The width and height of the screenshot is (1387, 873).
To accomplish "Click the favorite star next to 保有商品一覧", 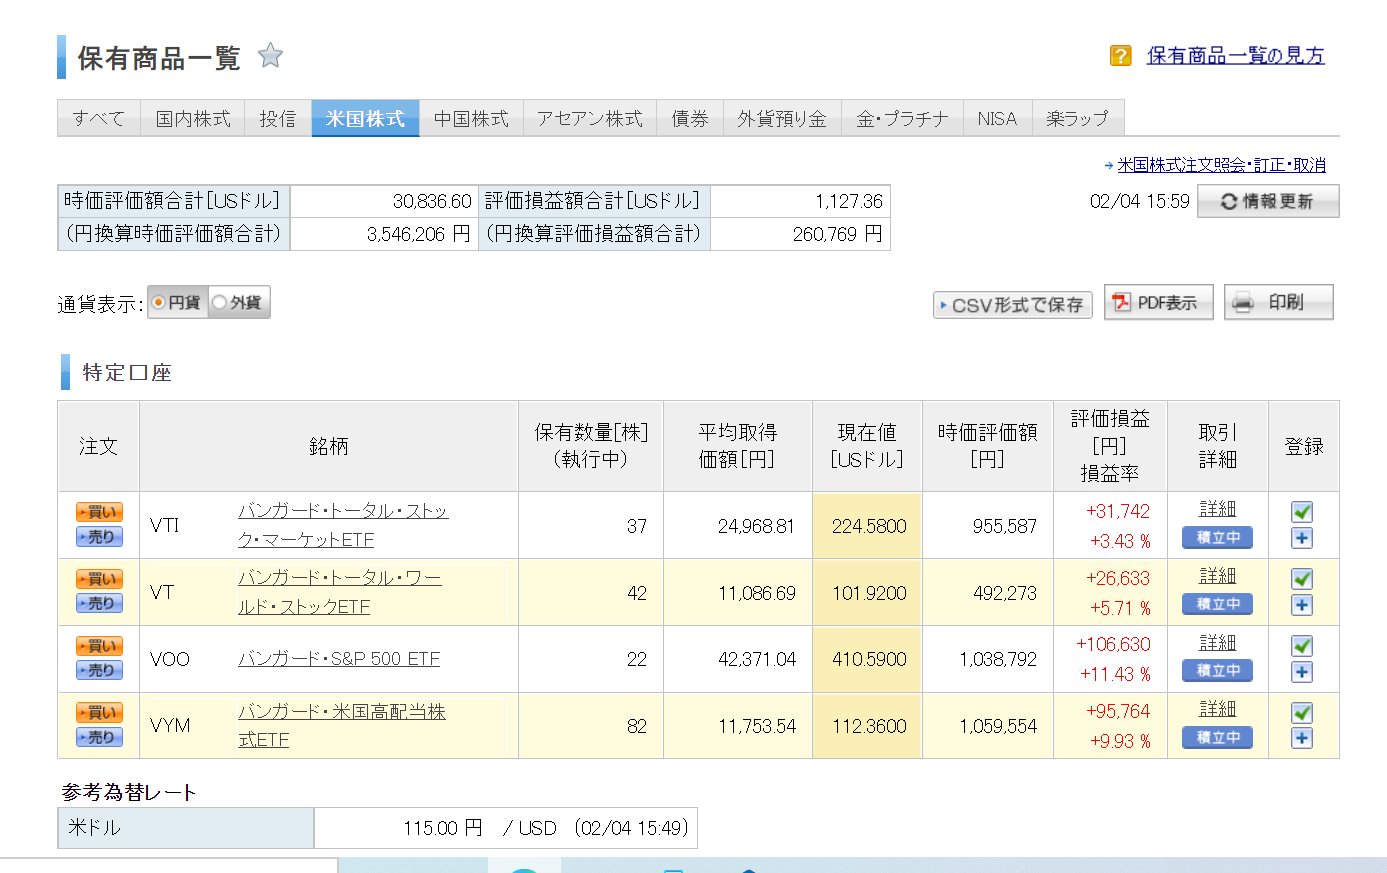I will (x=270, y=55).
